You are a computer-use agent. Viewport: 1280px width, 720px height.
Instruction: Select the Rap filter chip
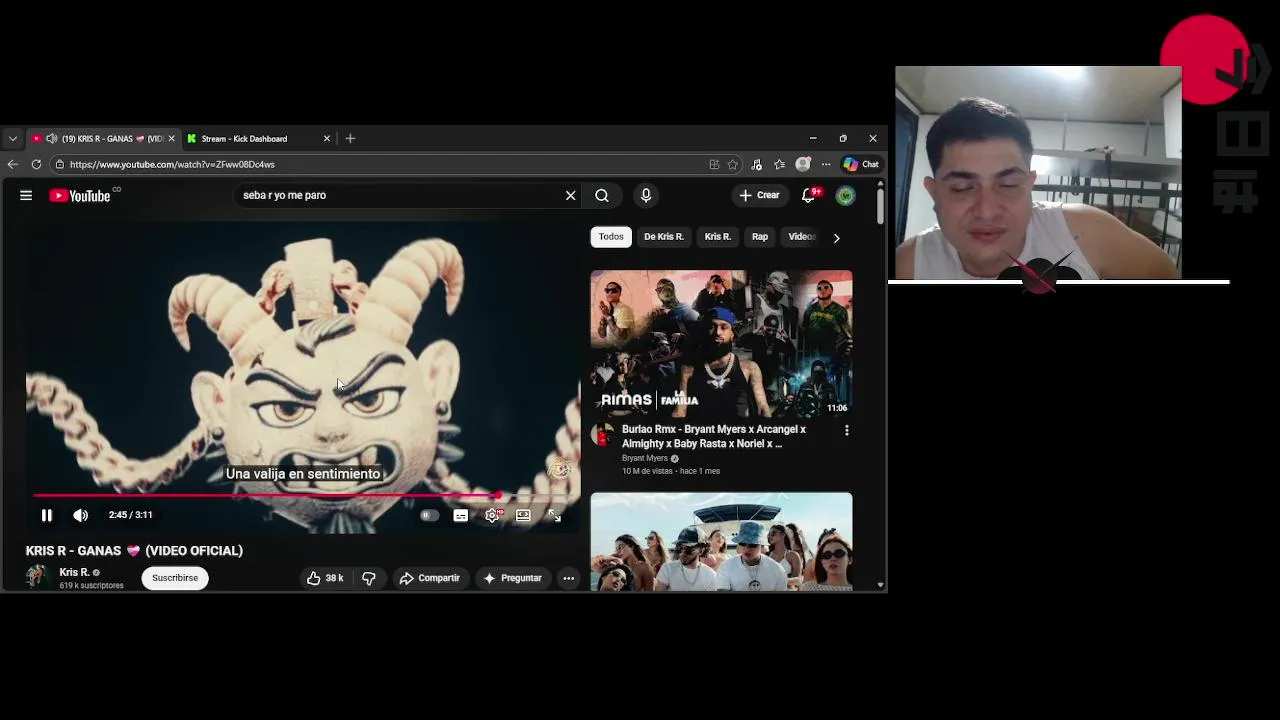[760, 237]
